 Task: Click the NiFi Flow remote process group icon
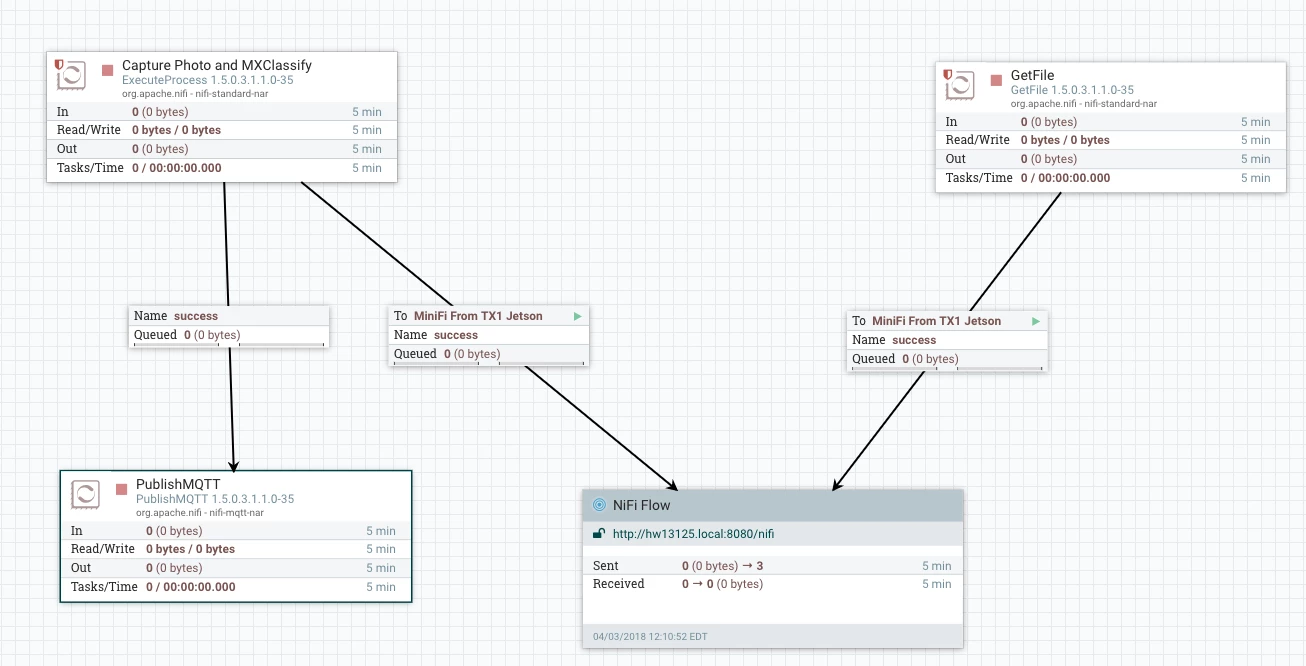(x=599, y=505)
